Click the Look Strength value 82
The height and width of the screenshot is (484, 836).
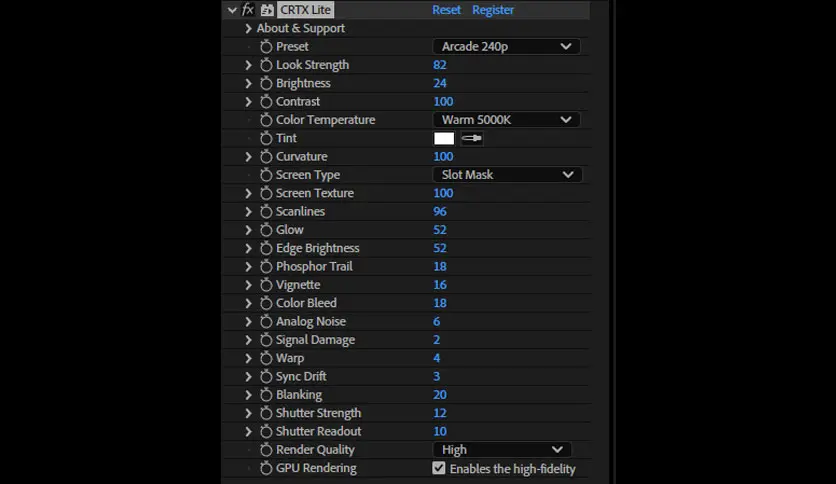click(440, 65)
